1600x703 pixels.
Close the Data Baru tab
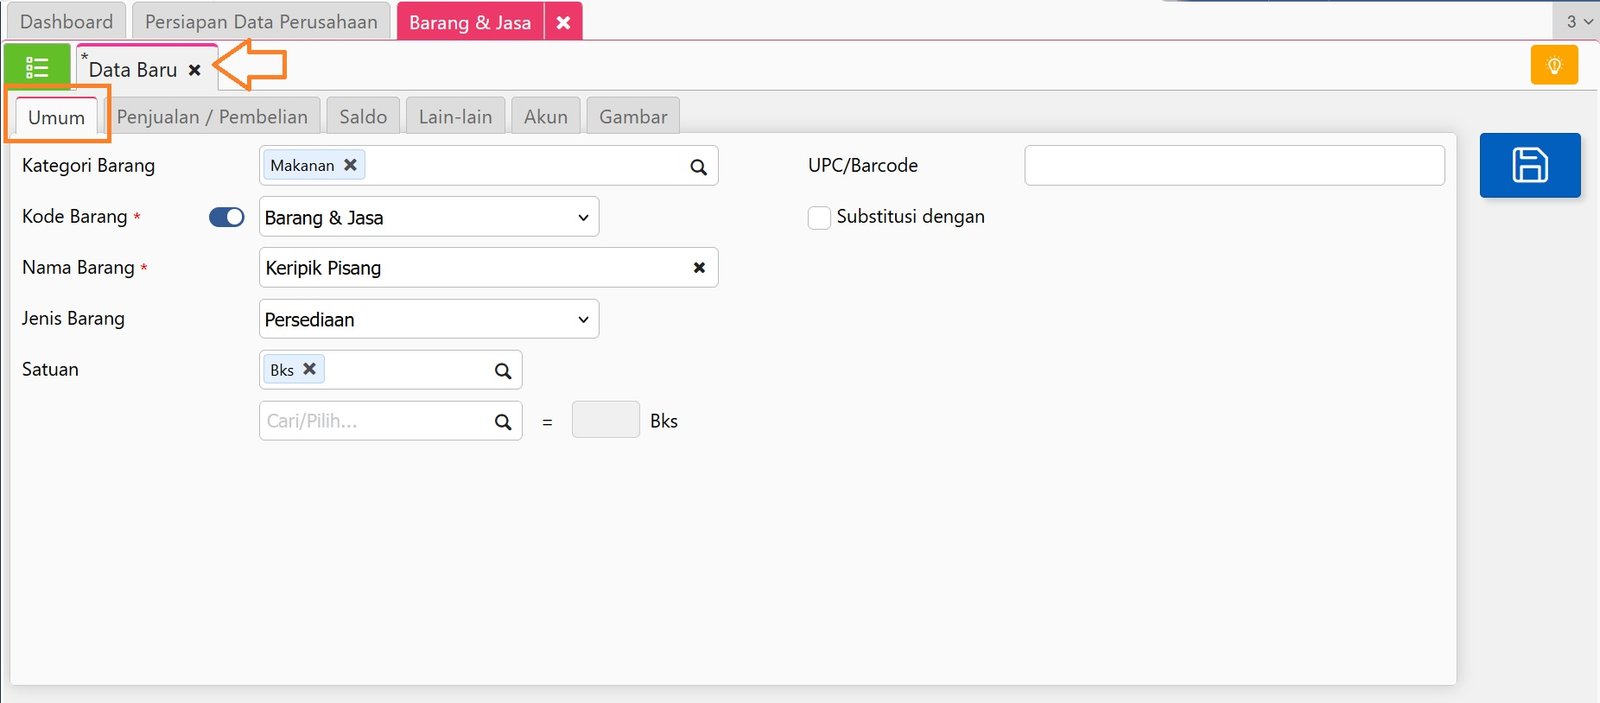pyautogui.click(x=195, y=70)
